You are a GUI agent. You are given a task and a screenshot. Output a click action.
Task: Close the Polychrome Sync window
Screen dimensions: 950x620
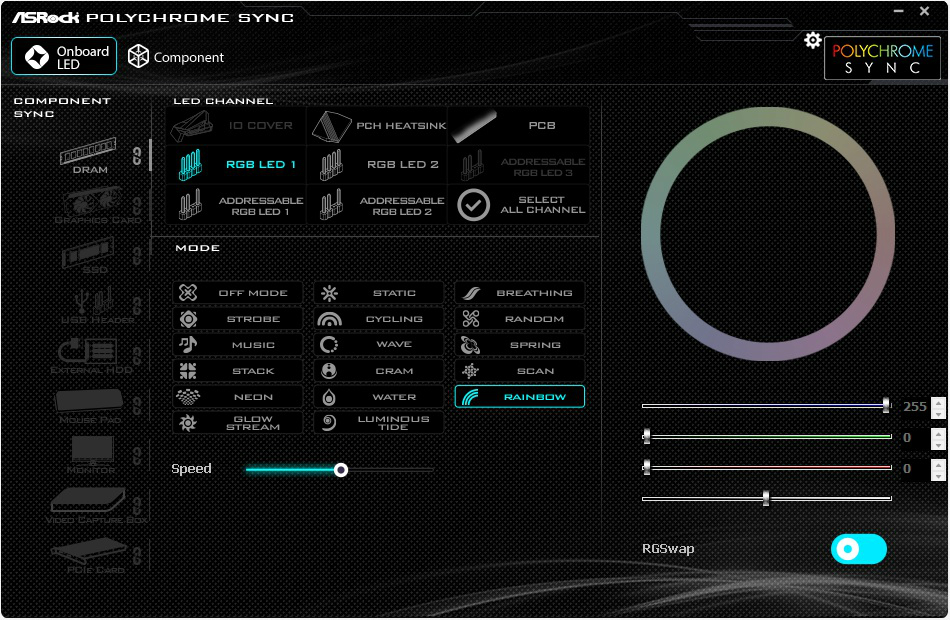click(x=925, y=11)
